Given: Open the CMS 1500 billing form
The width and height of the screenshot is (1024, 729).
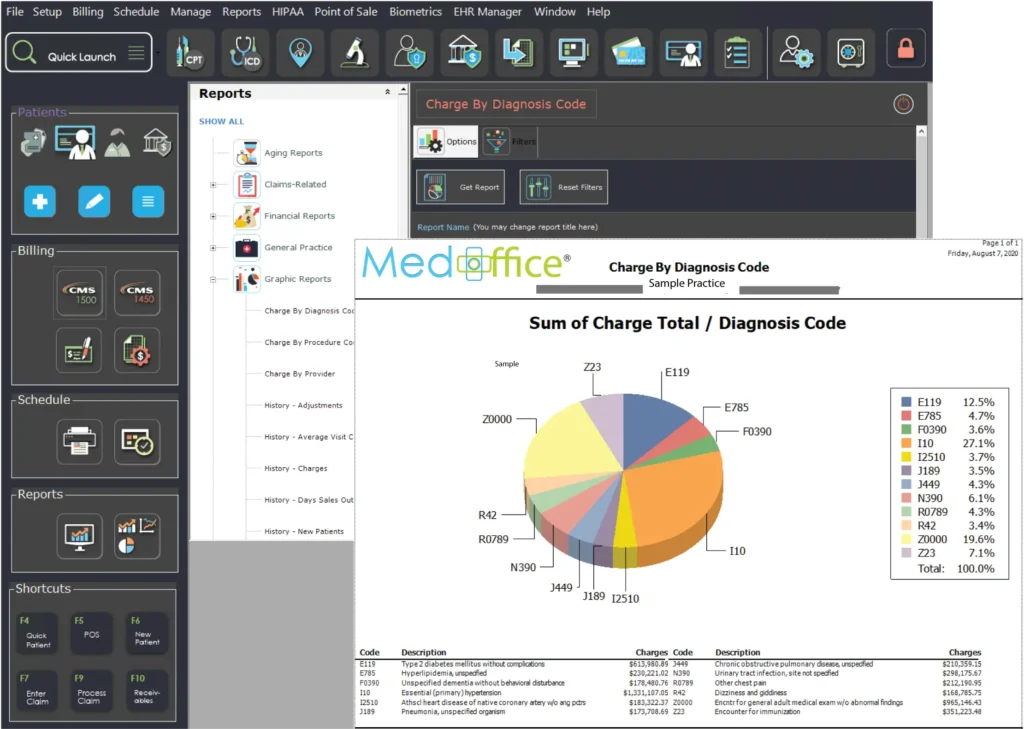Looking at the screenshot, I should click(78, 294).
